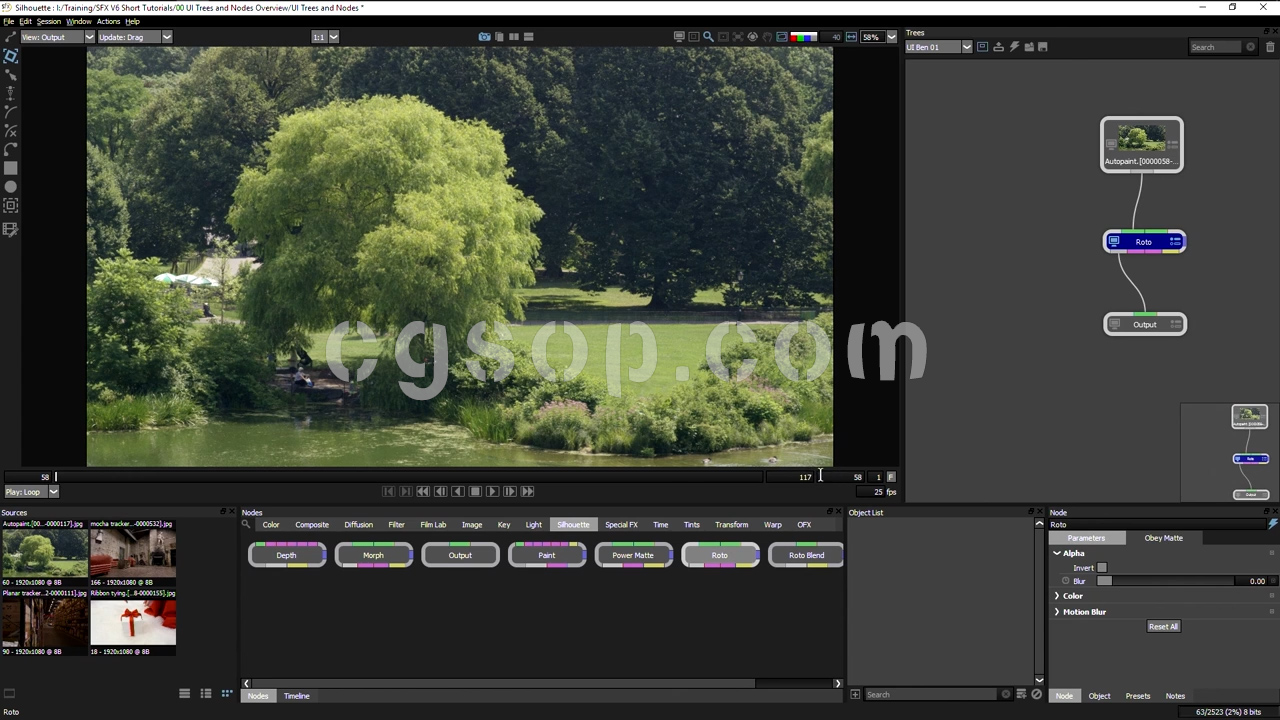Open the 1:1 aspect dropdown
This screenshot has width=1280, height=720.
pyautogui.click(x=325, y=37)
